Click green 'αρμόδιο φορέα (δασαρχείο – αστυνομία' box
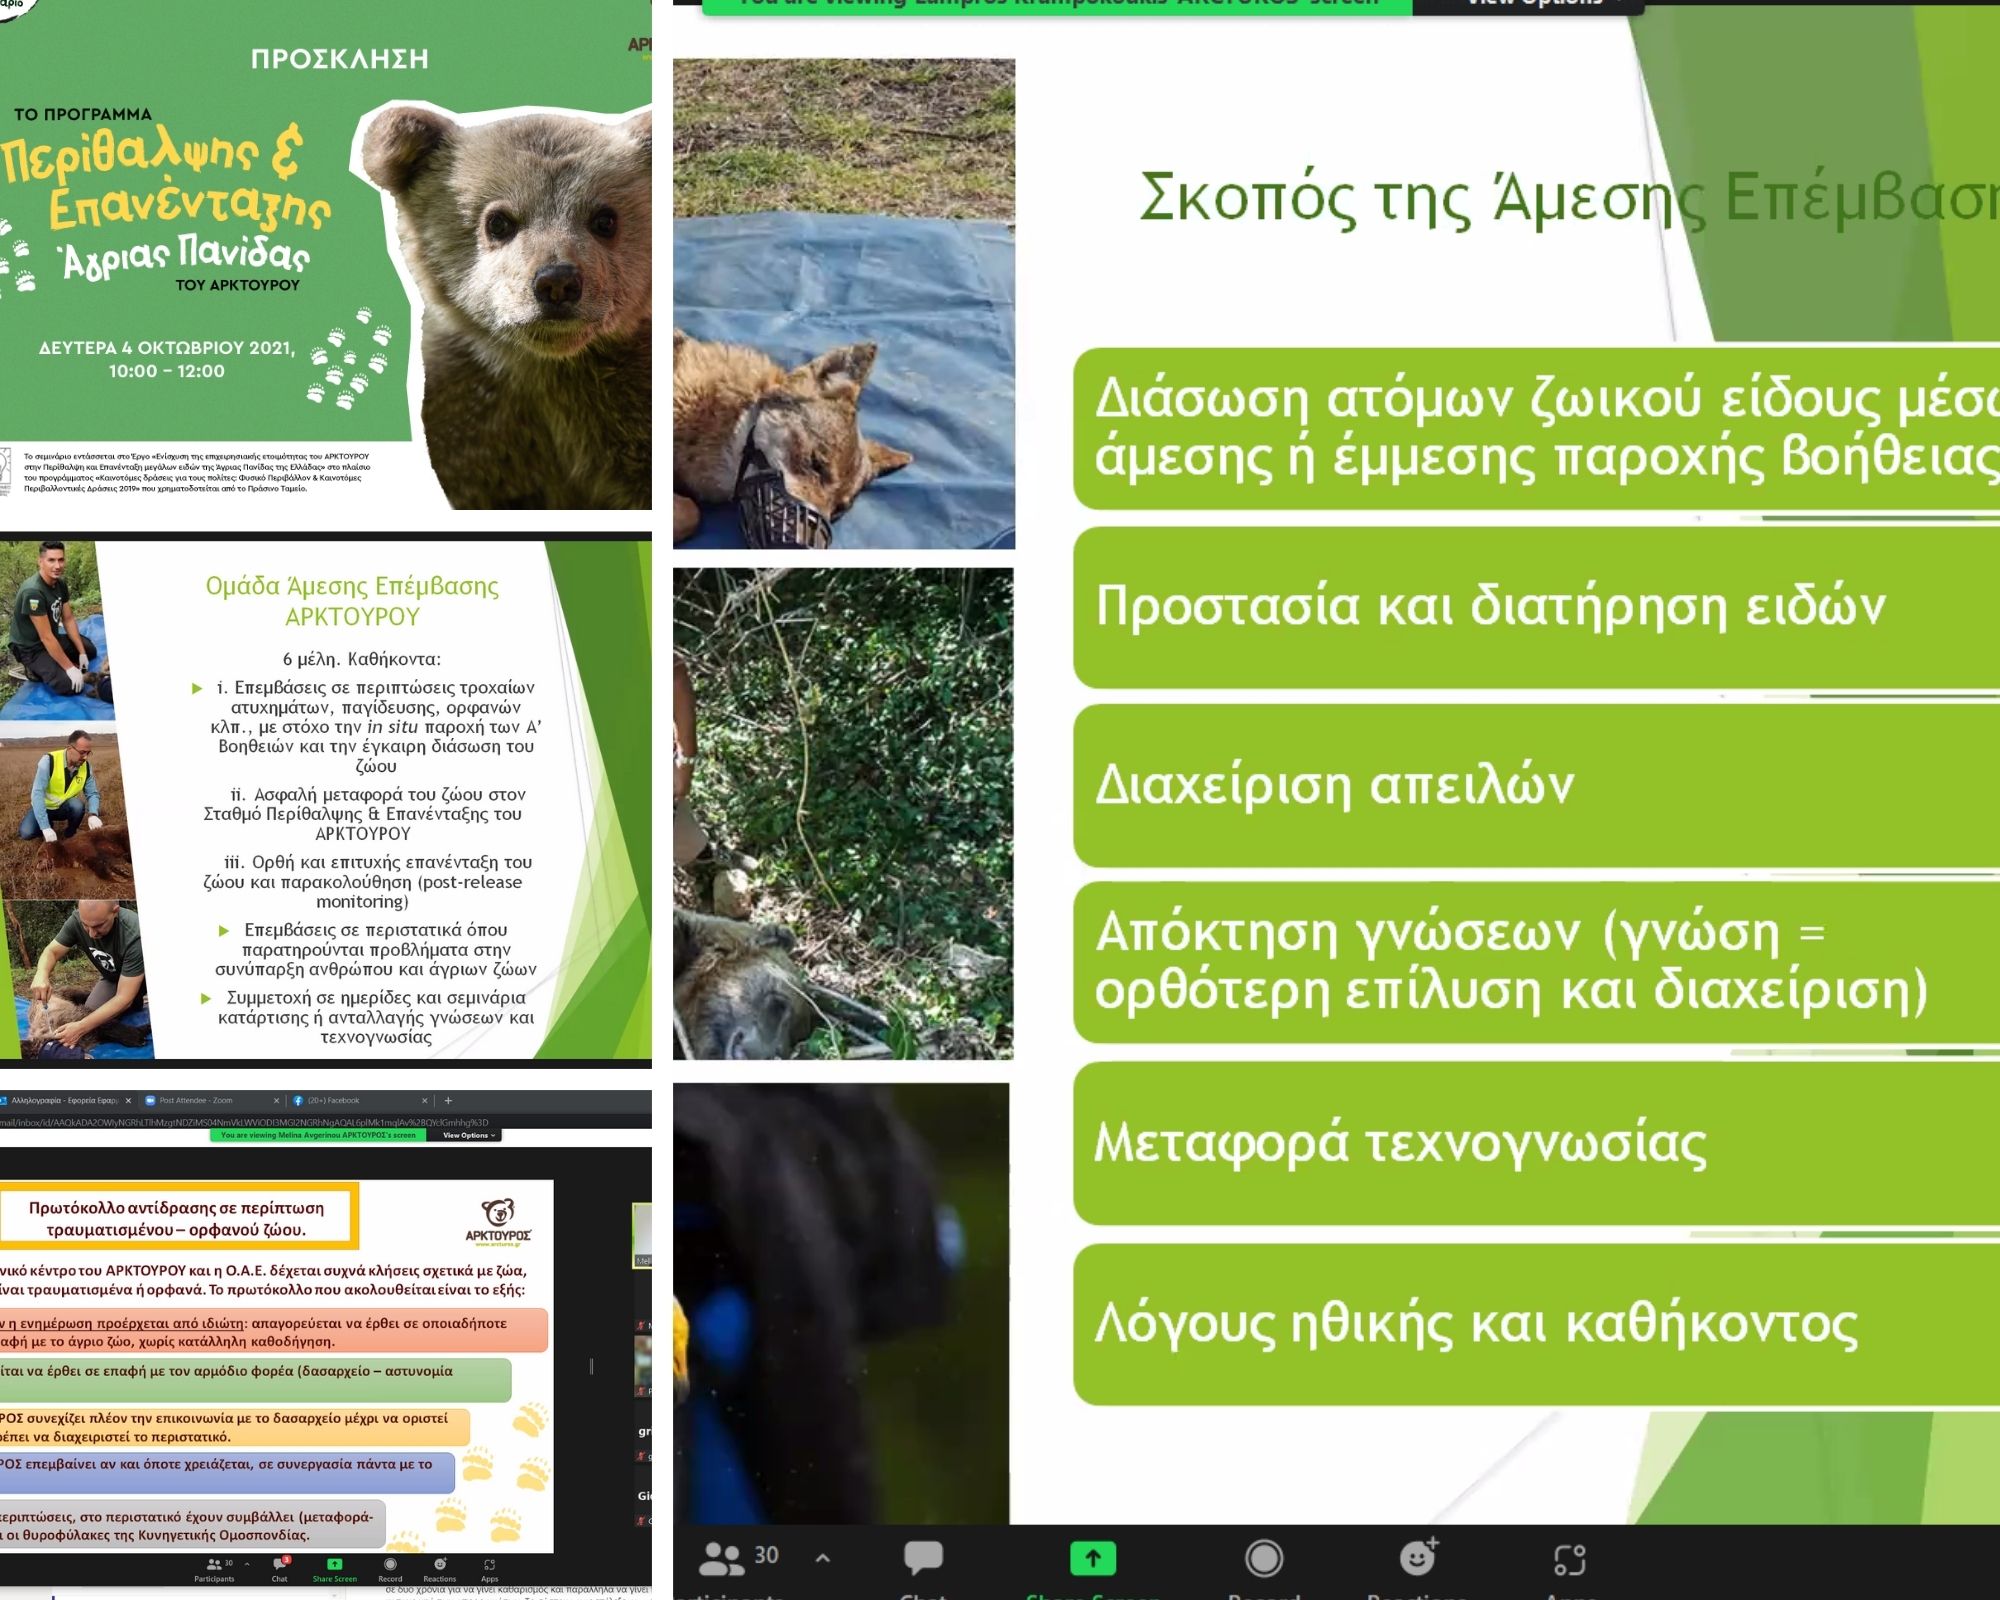Image resolution: width=2000 pixels, height=1600 pixels. pyautogui.click(x=255, y=1379)
